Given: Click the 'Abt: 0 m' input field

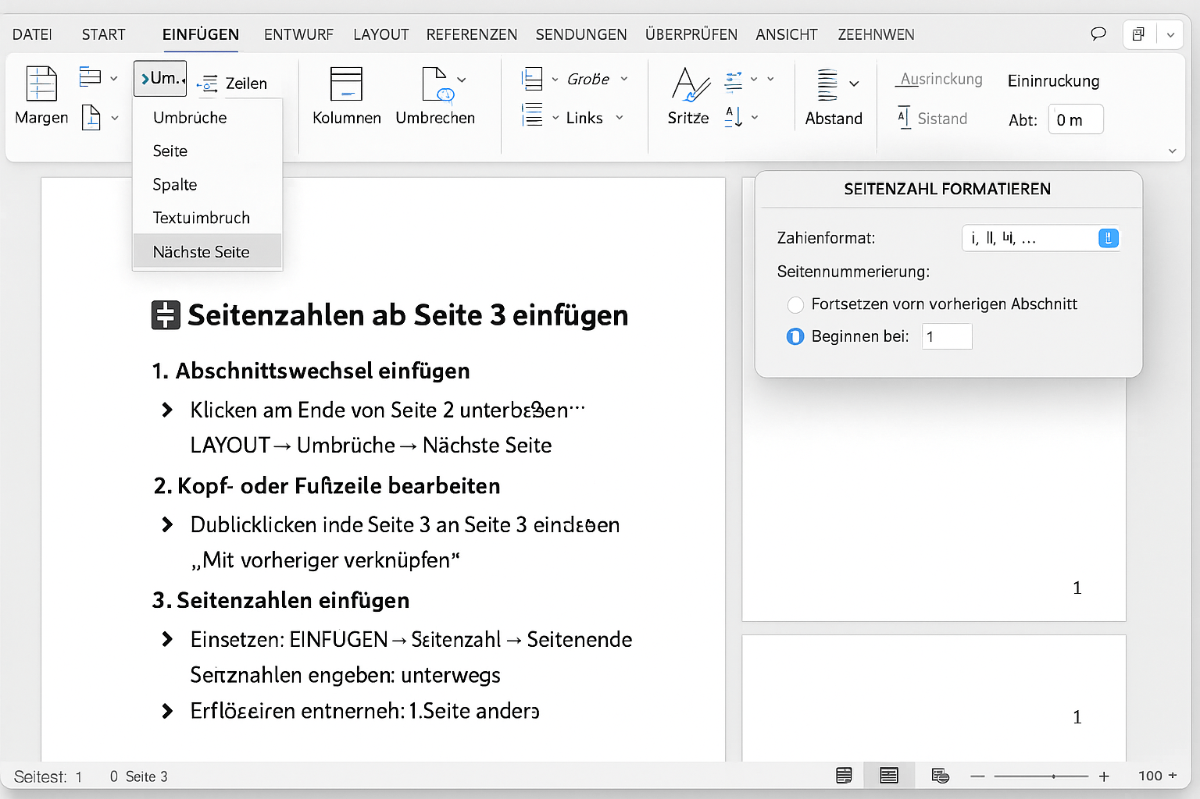Looking at the screenshot, I should click(x=1075, y=118).
